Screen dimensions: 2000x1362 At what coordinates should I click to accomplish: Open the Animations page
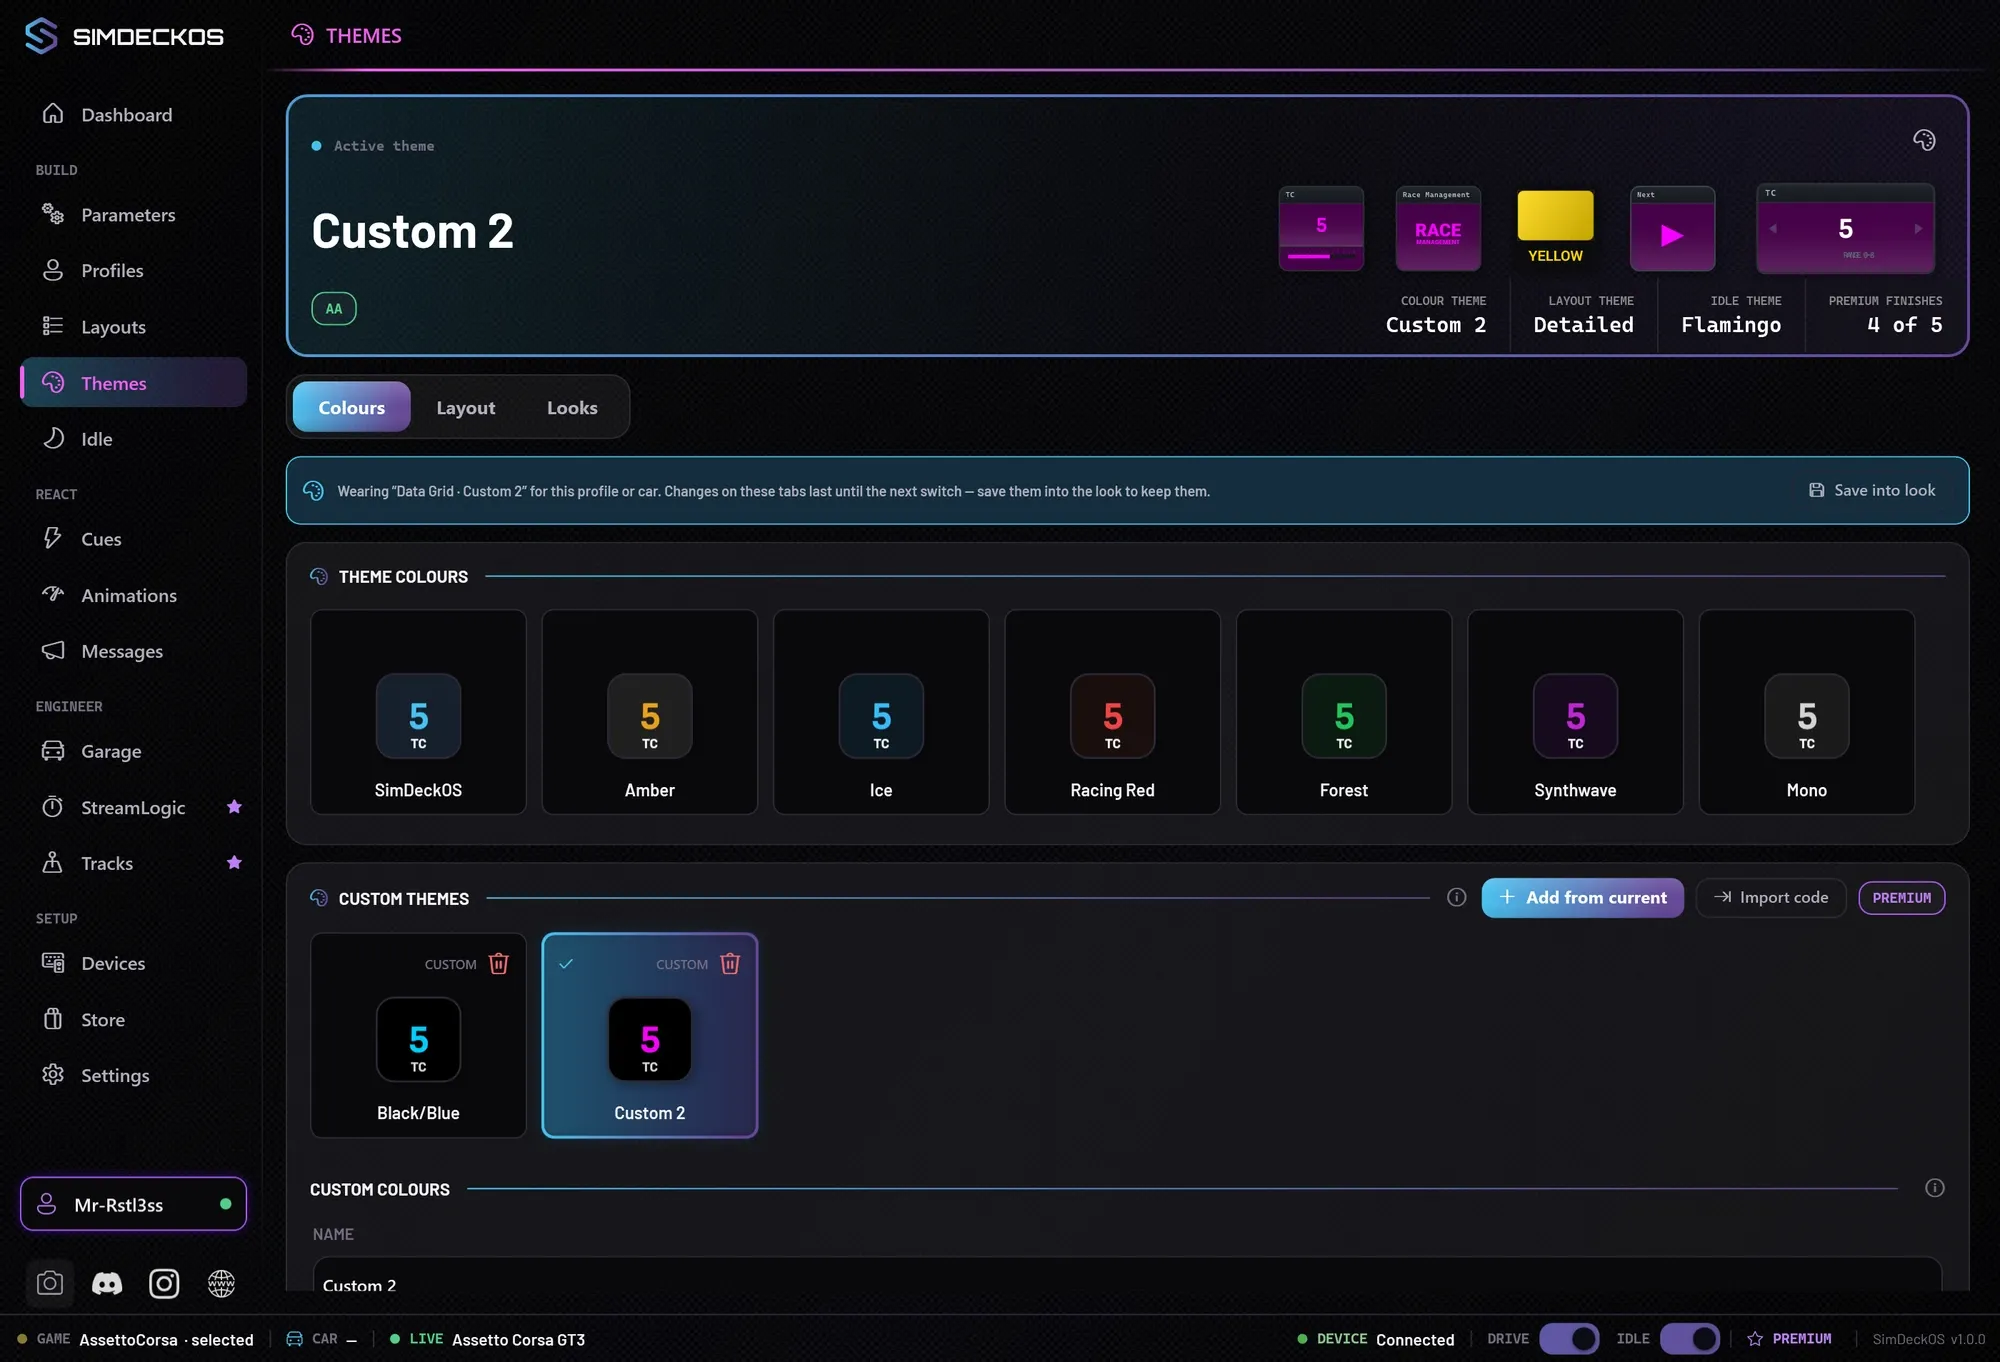[133, 594]
